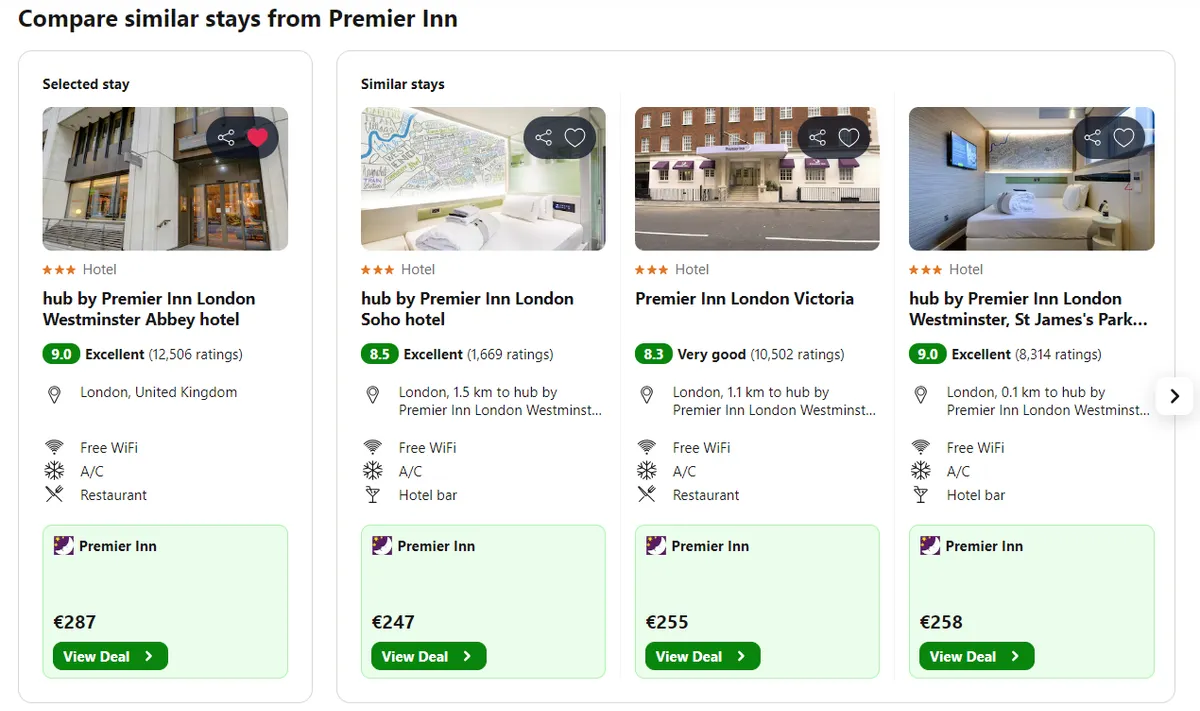View Deal for €287 Westminster Abbey hotel

pyautogui.click(x=110, y=657)
